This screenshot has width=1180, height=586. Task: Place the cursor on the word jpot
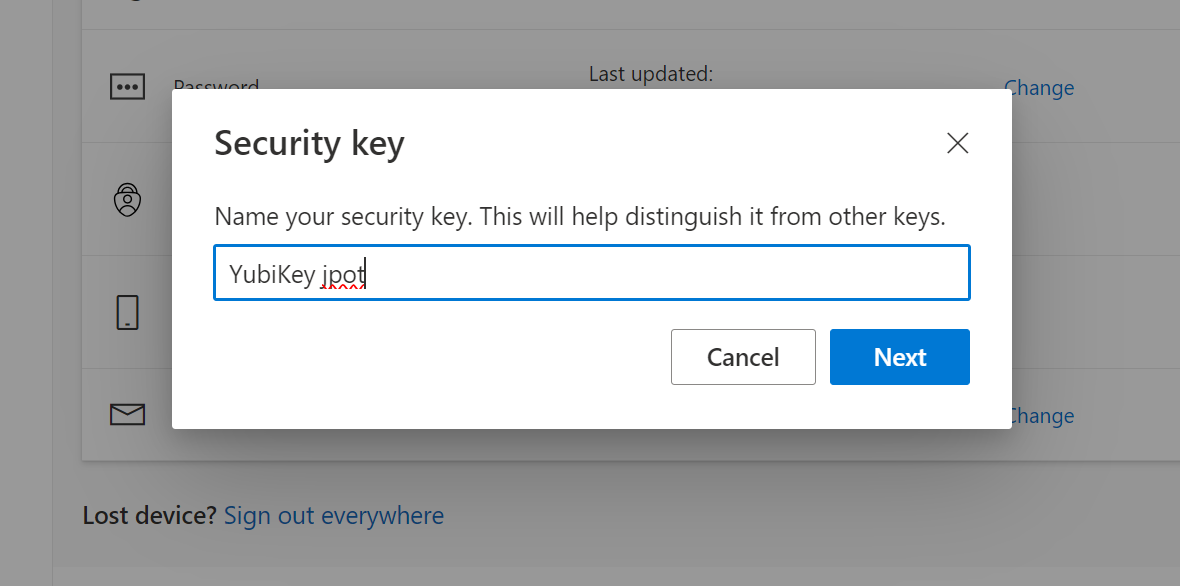[x=345, y=273]
